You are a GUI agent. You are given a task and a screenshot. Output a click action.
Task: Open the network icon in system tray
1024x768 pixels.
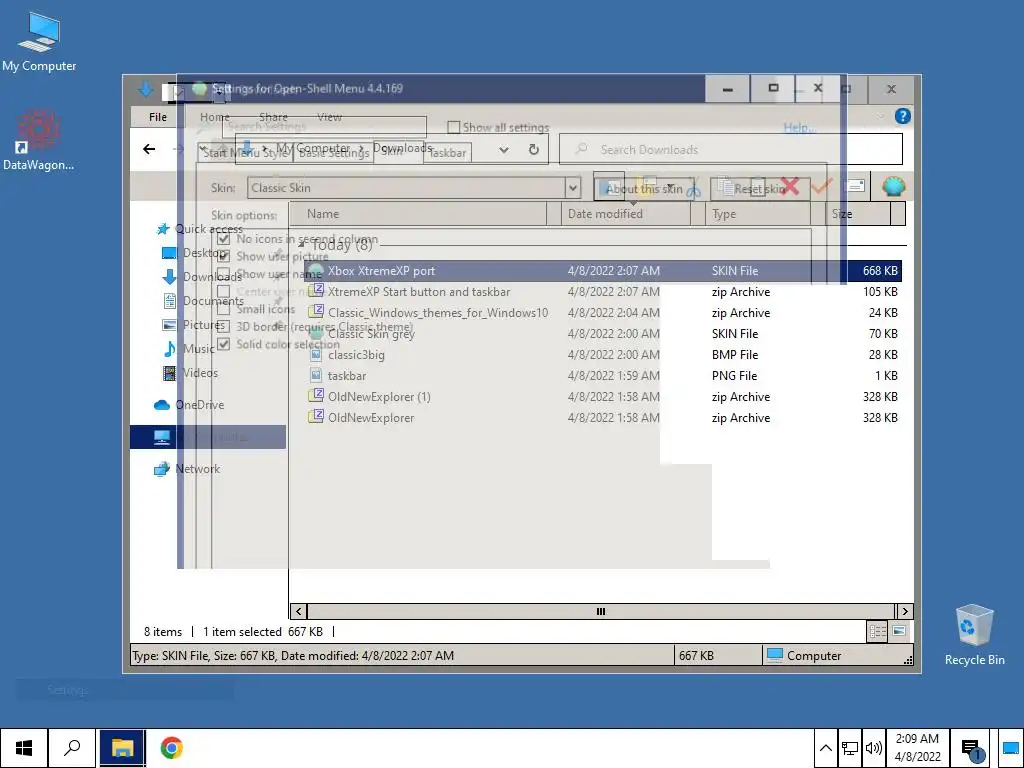(850, 748)
